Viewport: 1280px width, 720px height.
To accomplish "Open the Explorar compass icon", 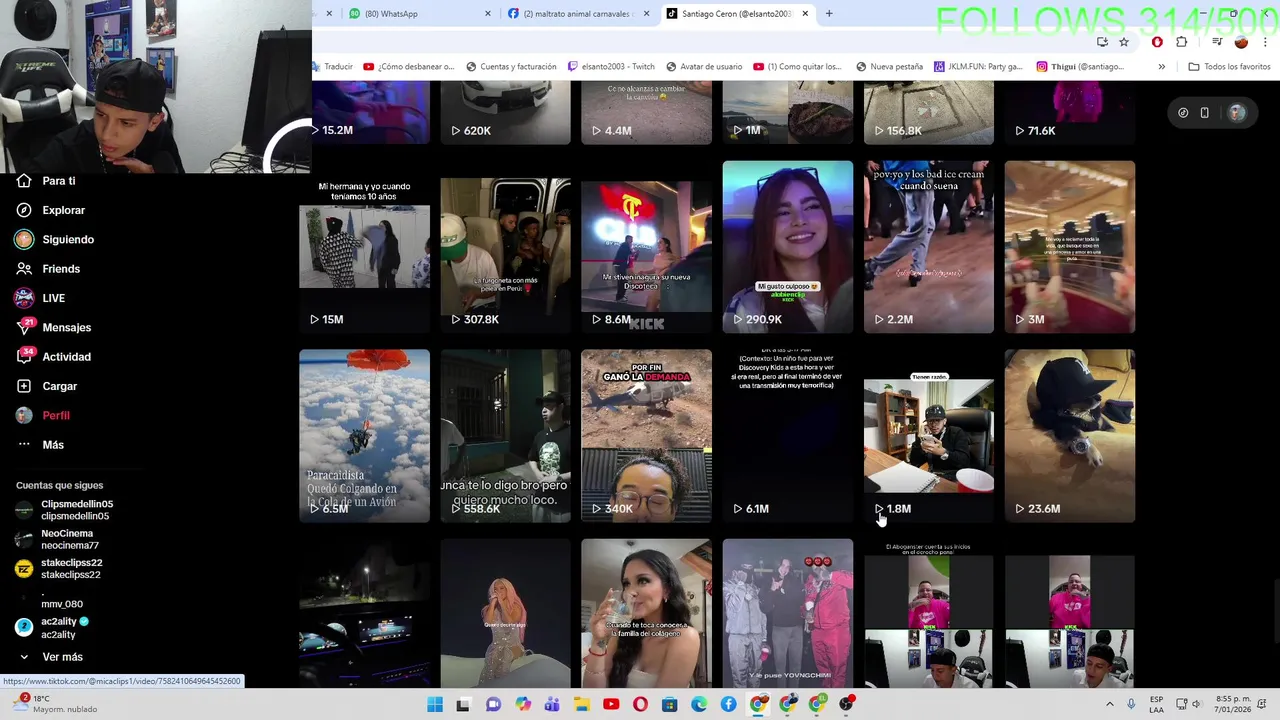I will pos(24,210).
